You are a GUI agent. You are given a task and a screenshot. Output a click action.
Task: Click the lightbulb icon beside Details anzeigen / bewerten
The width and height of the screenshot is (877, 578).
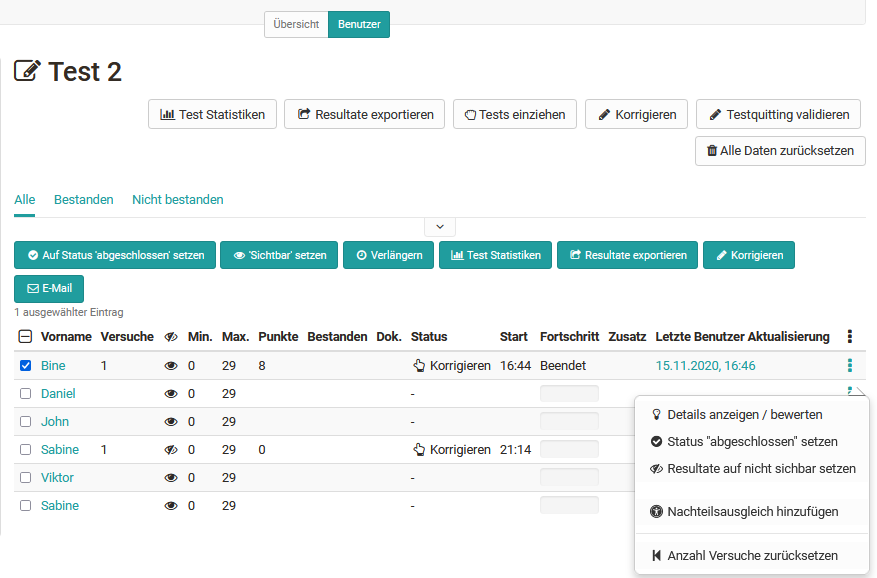click(x=655, y=414)
